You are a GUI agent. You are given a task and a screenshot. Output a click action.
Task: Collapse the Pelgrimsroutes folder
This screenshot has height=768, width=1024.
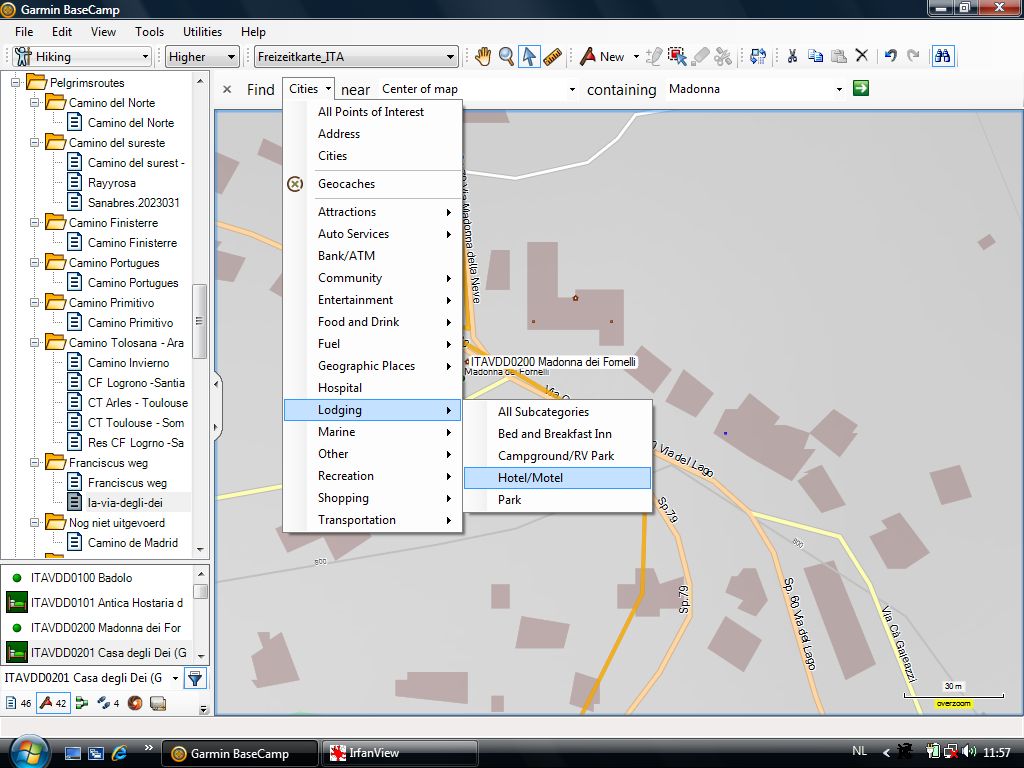(16, 83)
